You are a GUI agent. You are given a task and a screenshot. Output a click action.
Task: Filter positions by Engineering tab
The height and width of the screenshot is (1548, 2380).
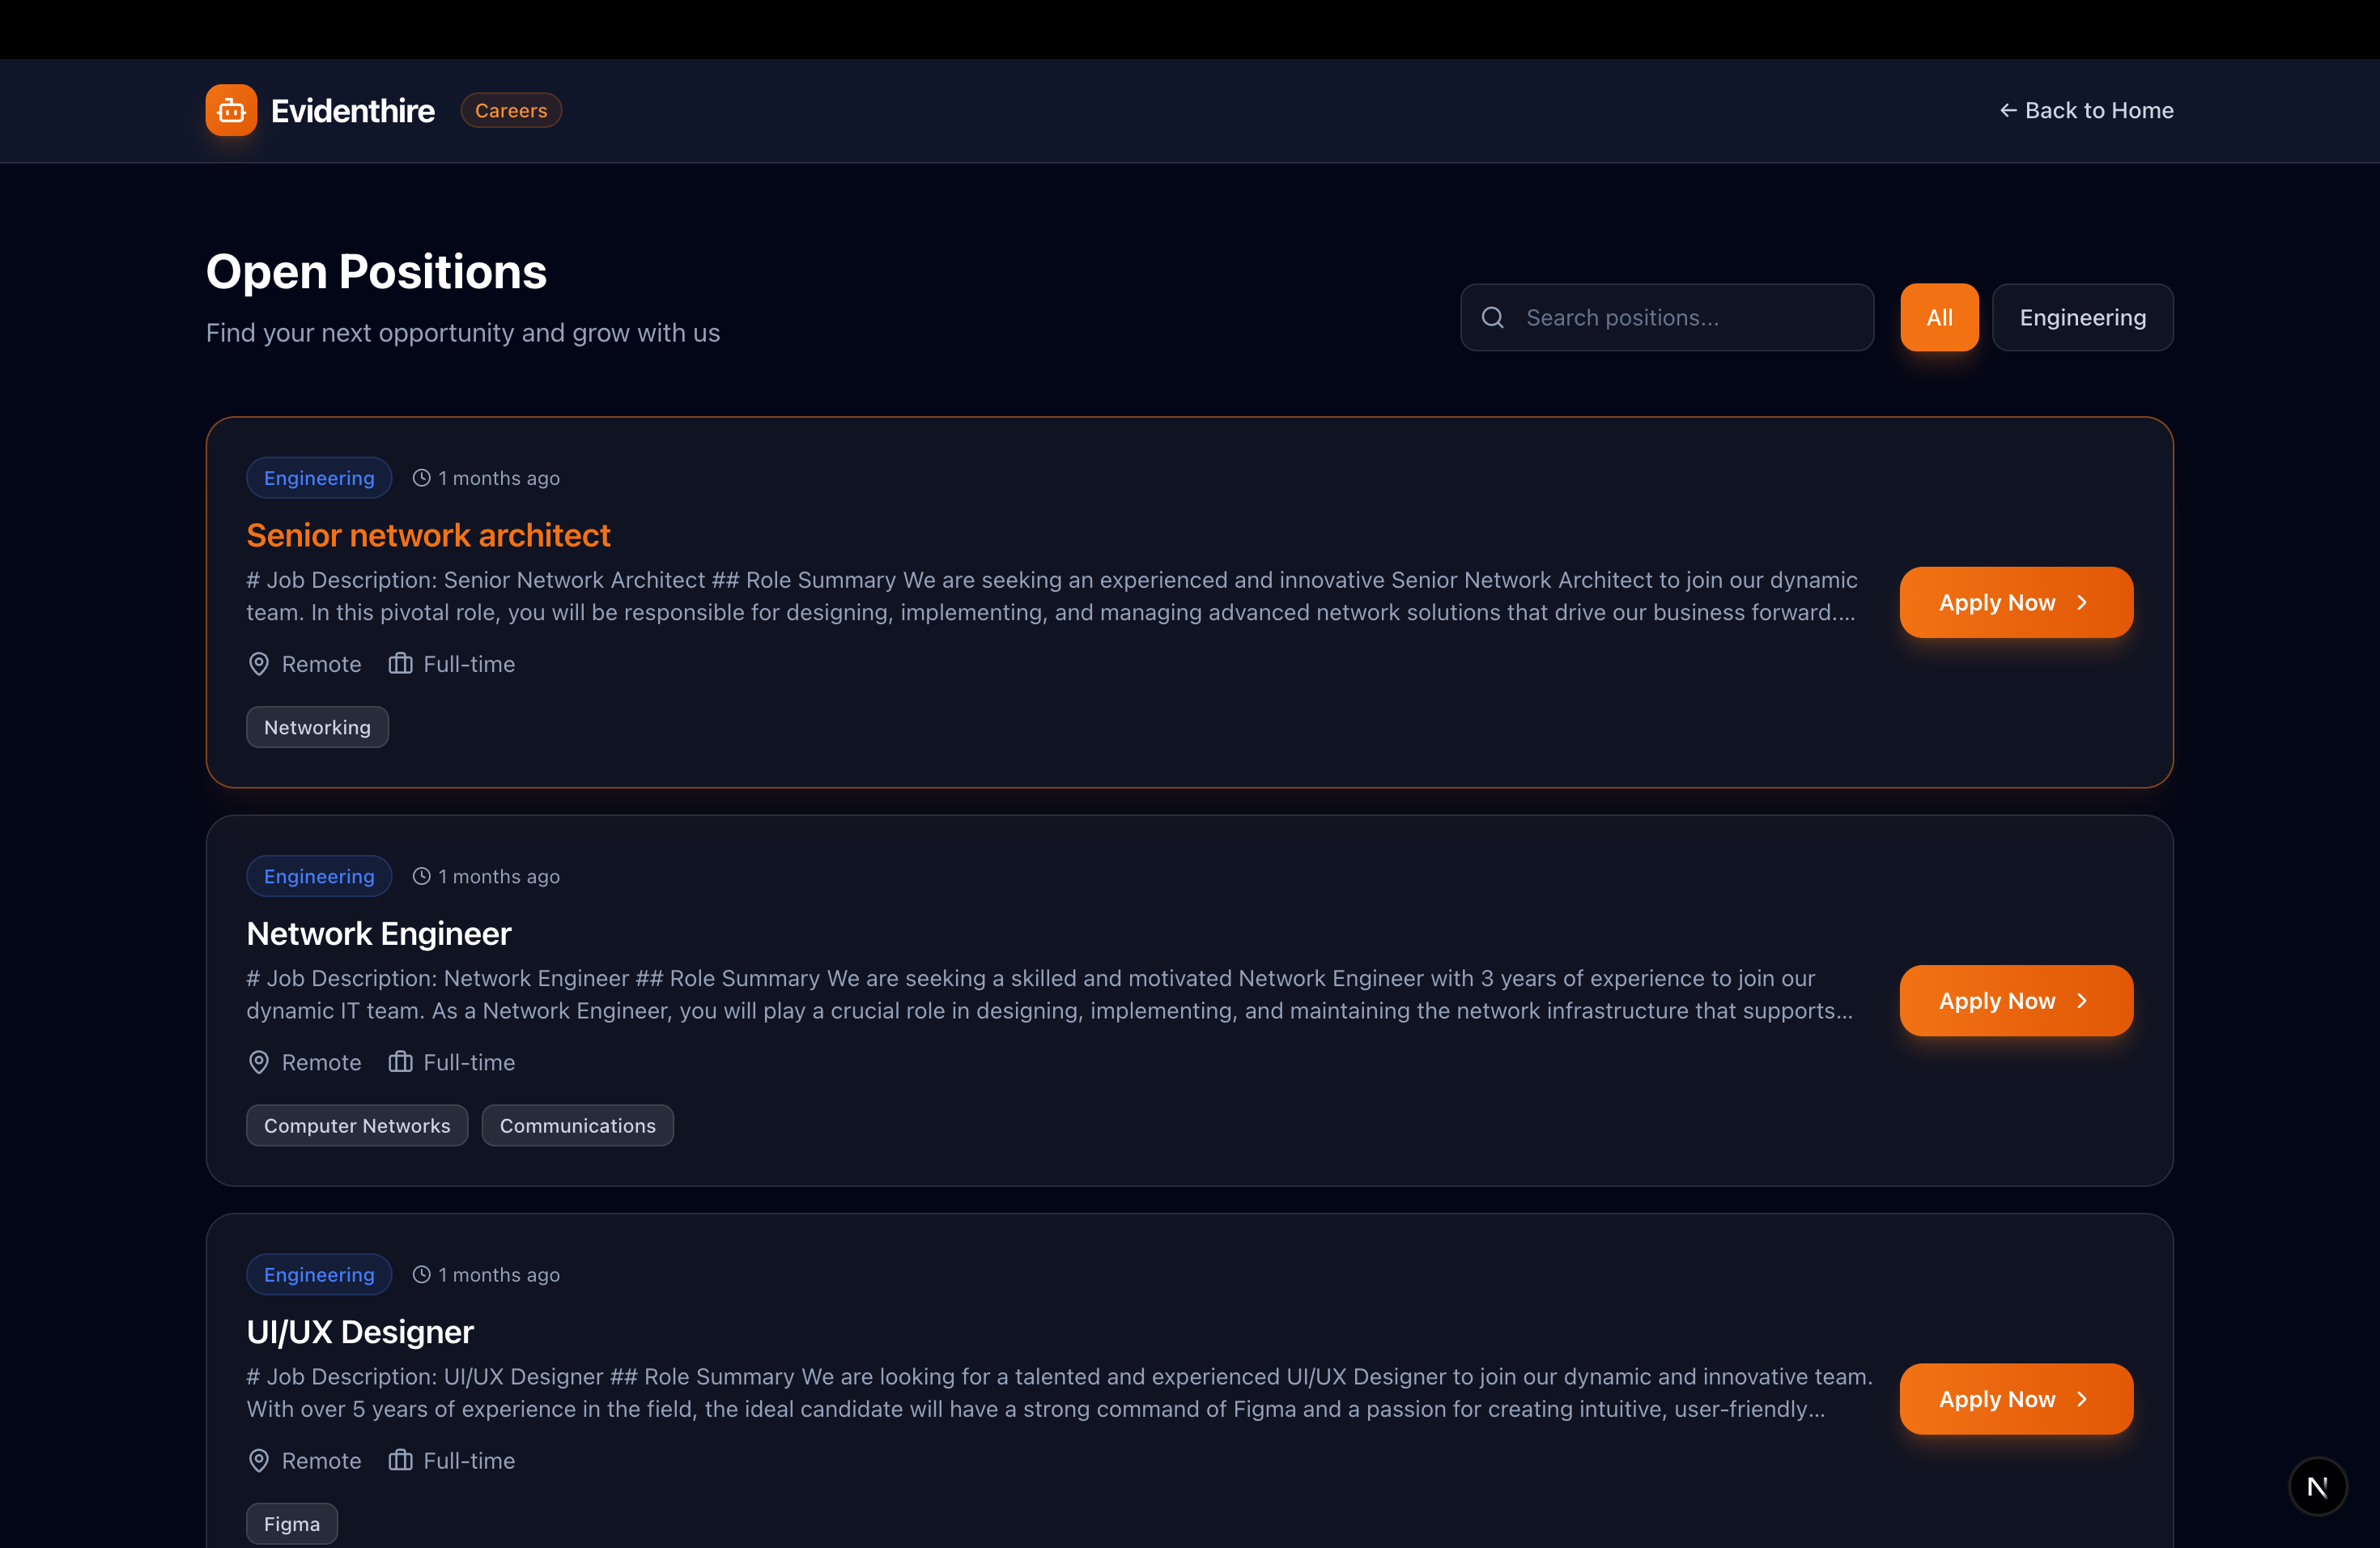(x=2082, y=318)
